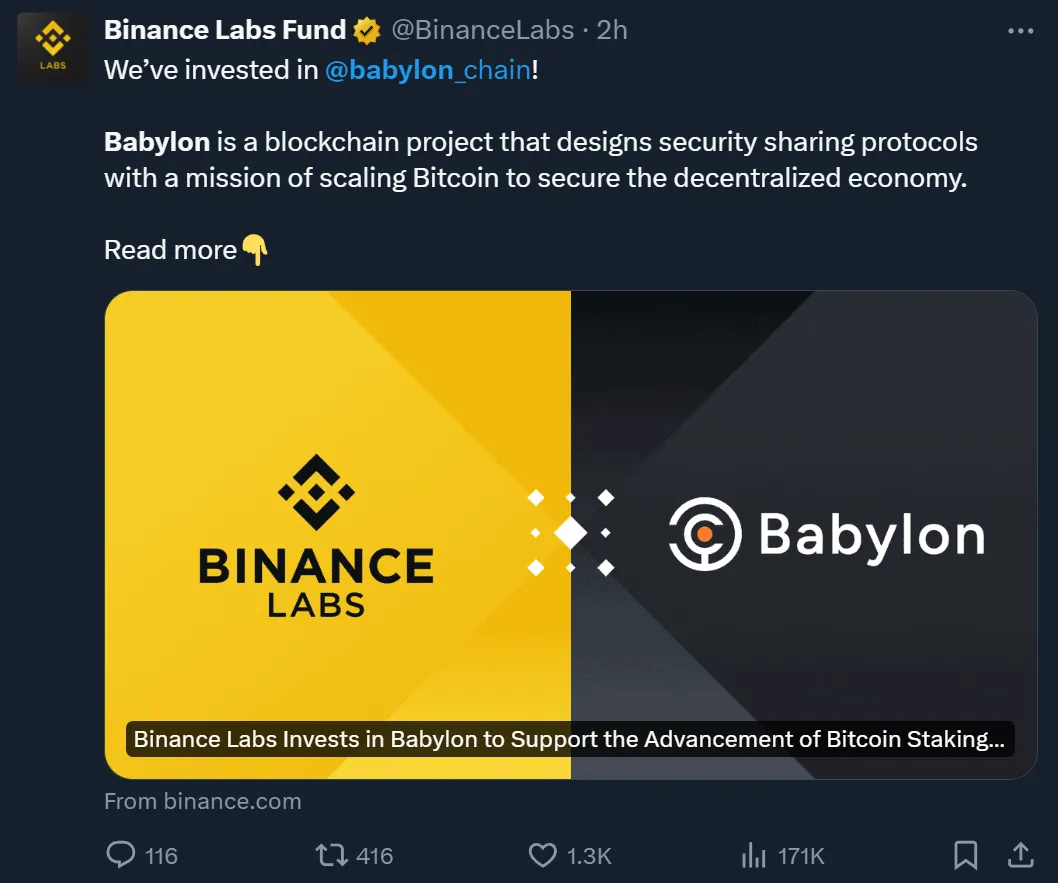Click the 2h tweet timestamp
The height and width of the screenshot is (883, 1058).
612,31
